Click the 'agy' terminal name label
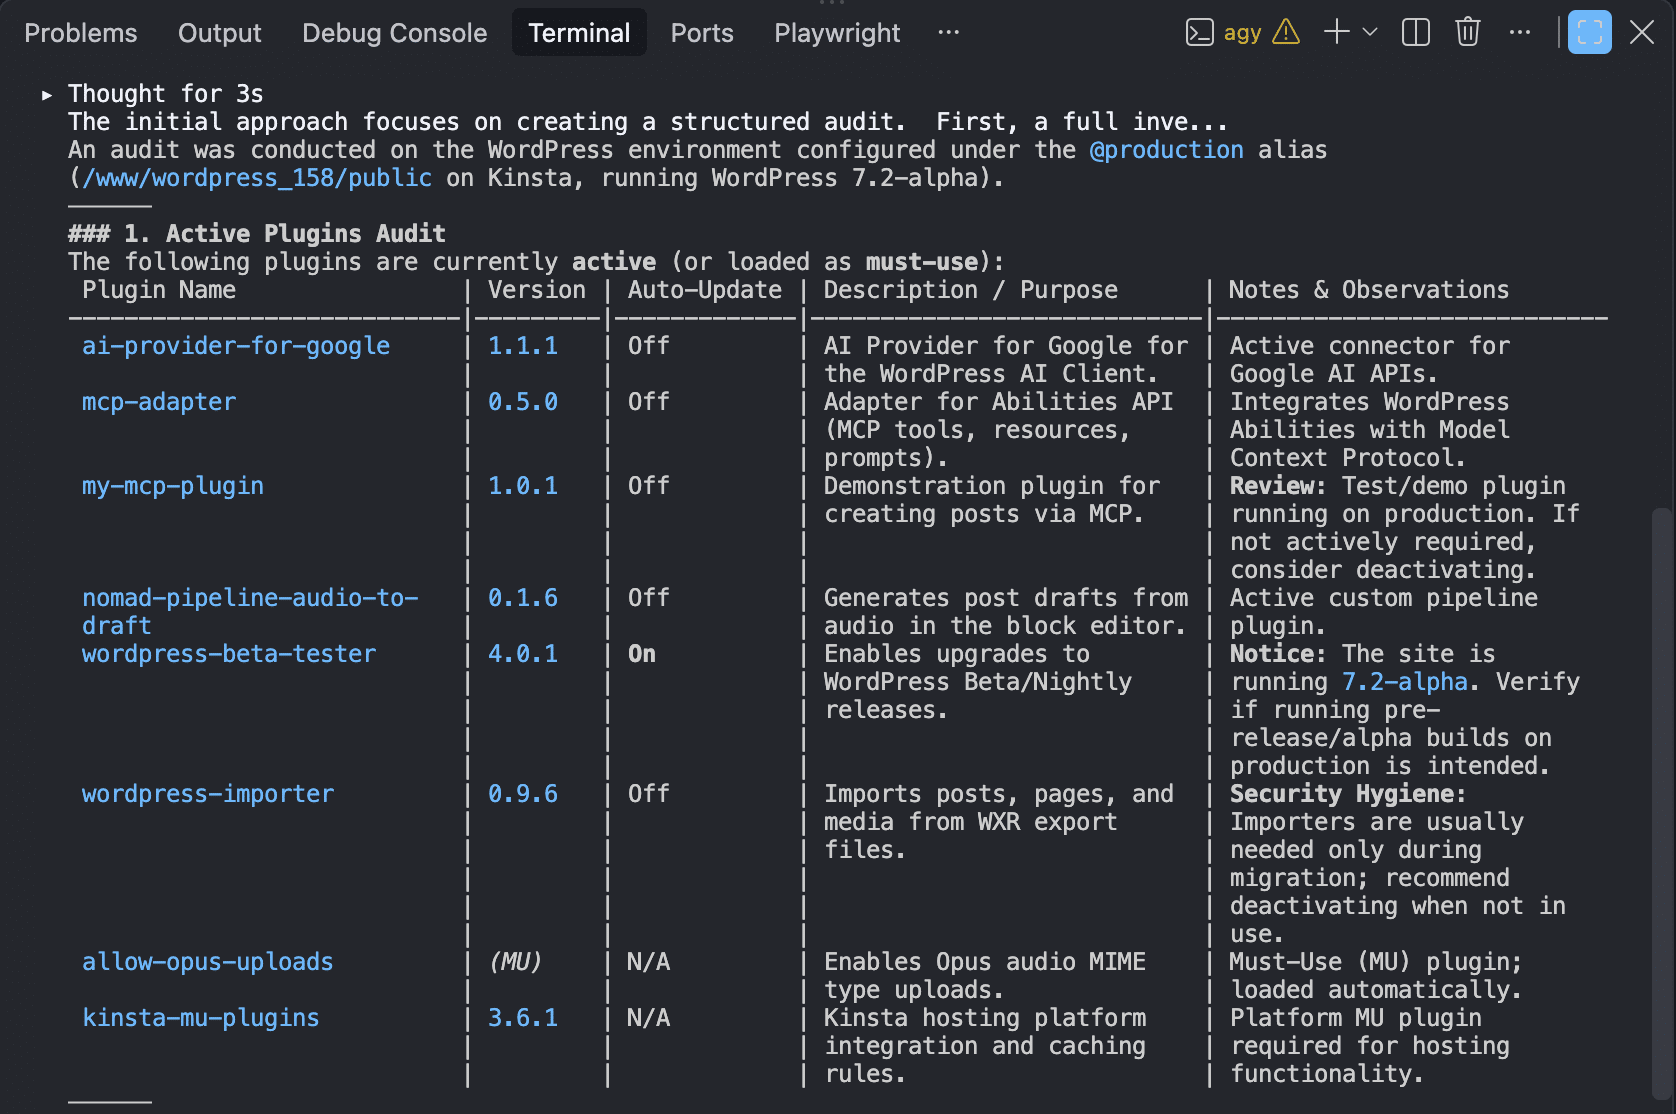Screen dimensions: 1676x1114 1242,33
